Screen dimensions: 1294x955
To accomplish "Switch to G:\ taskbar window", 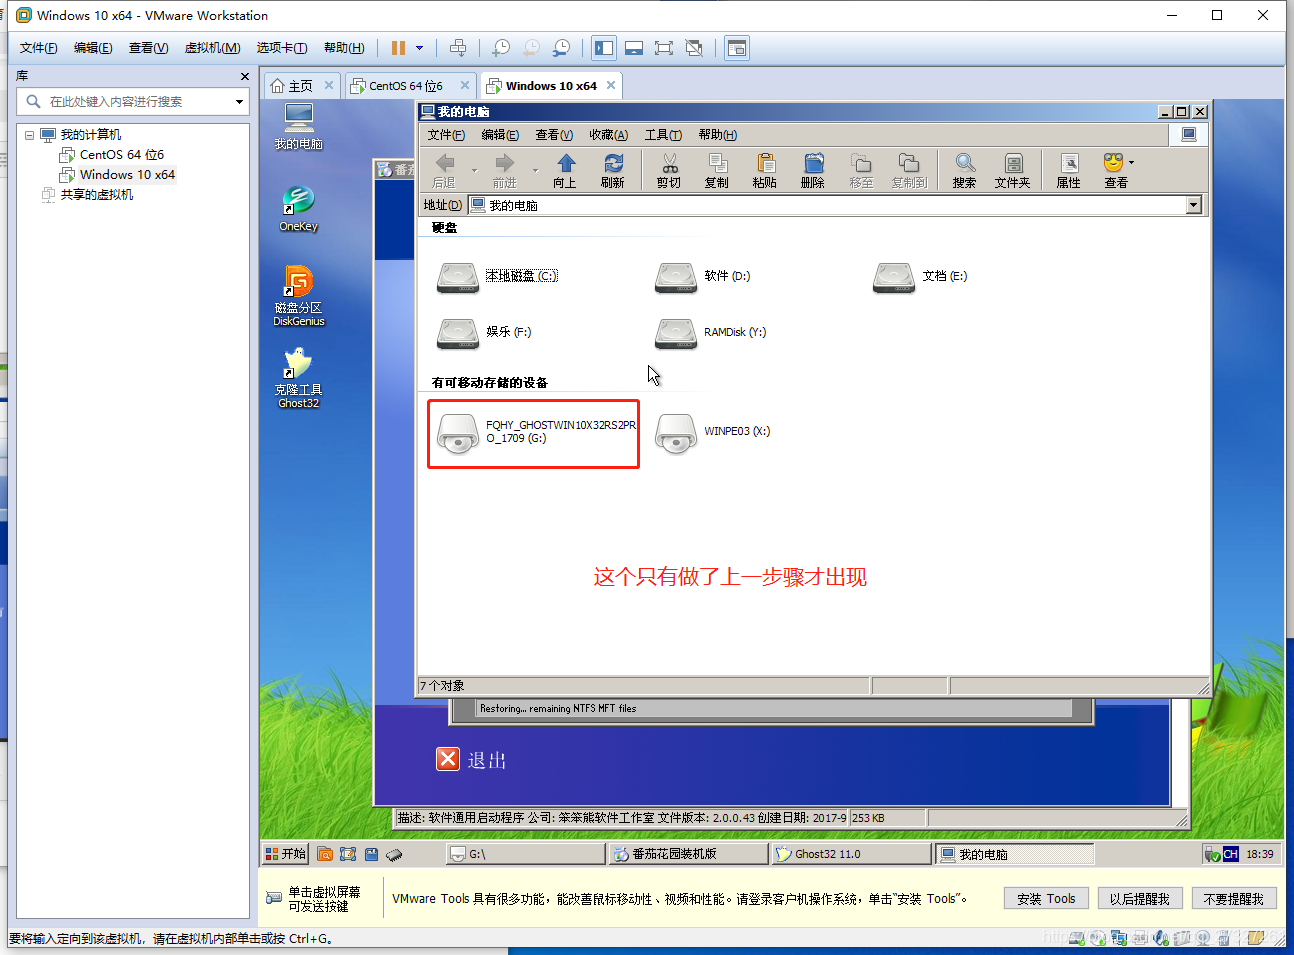I will coord(525,854).
